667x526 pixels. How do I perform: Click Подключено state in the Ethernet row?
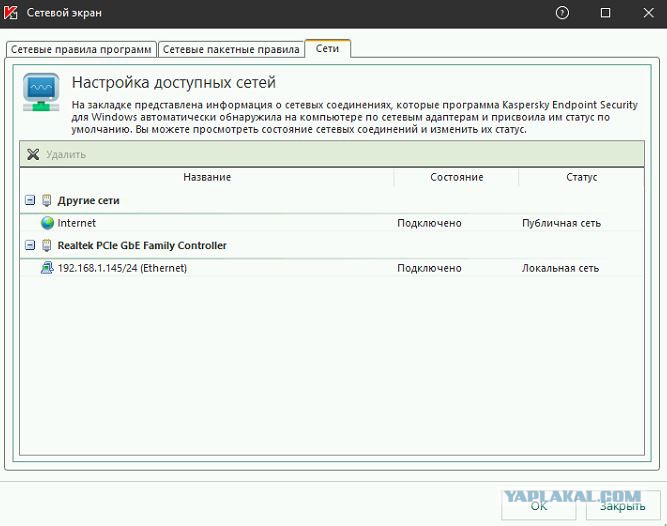[429, 268]
